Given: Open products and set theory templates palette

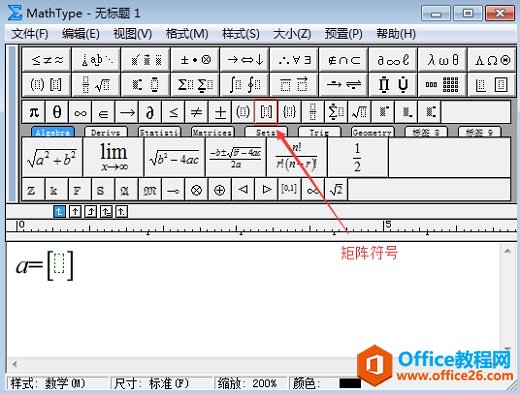Looking at the screenshot, I should (x=393, y=84).
